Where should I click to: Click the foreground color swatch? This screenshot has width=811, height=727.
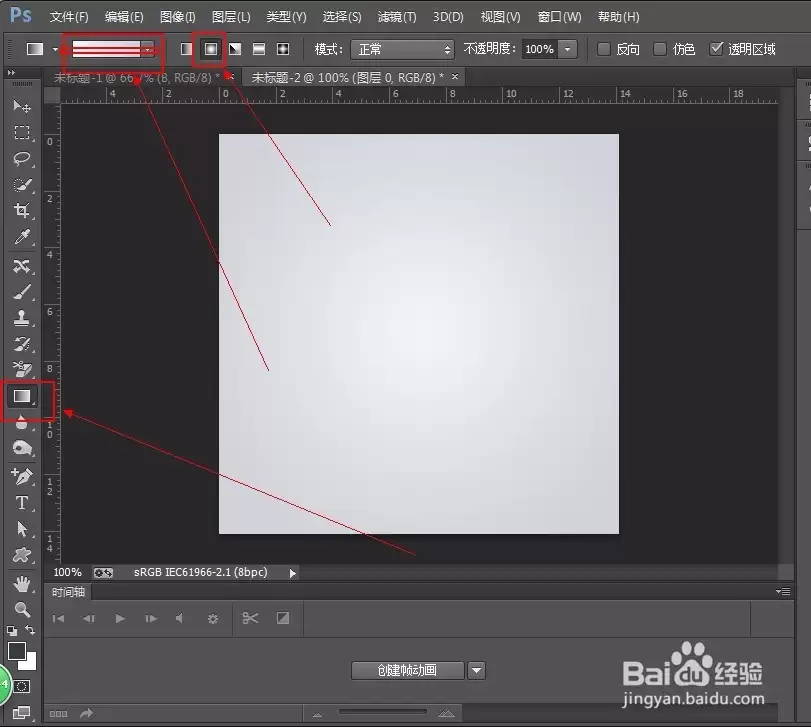16,650
